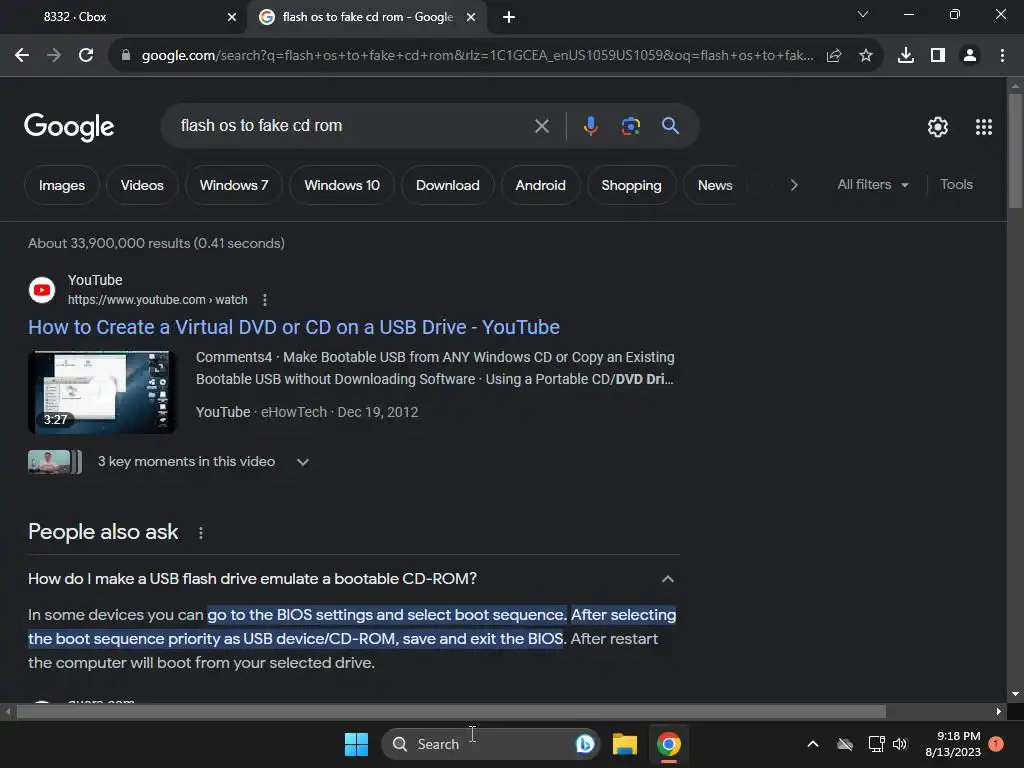Submit search with magnifier icon
The height and width of the screenshot is (768, 1024).
pos(670,125)
